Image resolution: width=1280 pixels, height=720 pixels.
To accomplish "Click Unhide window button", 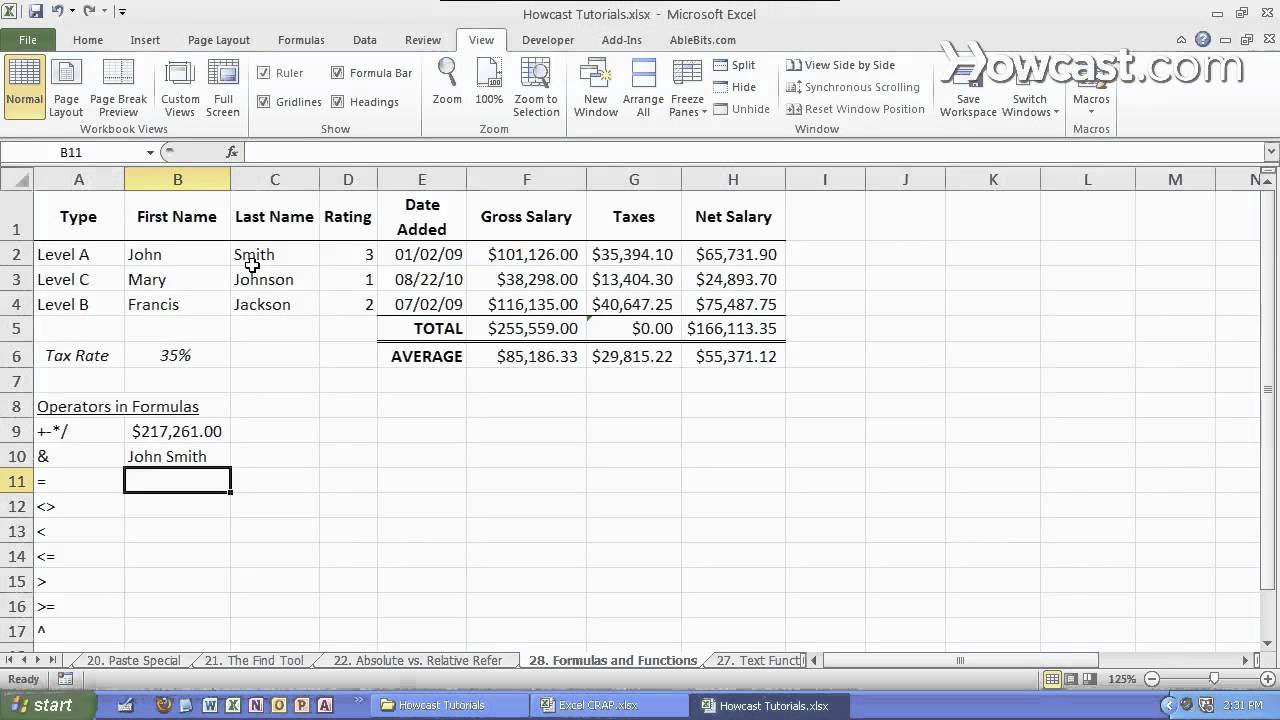I will [x=741, y=109].
